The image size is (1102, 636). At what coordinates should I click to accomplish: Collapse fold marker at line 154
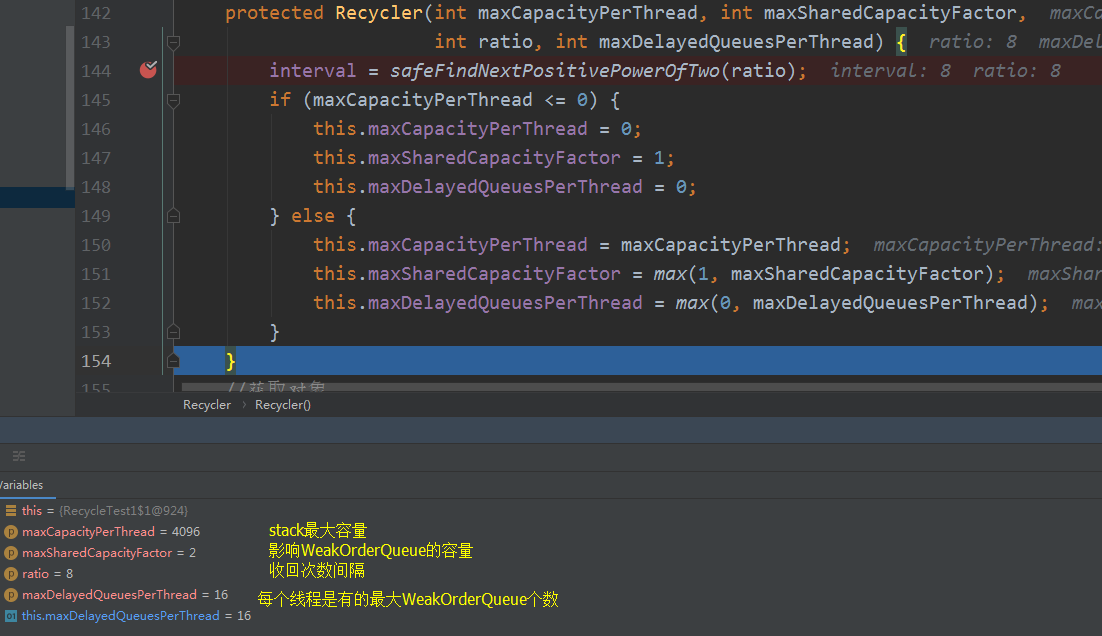[174, 361]
